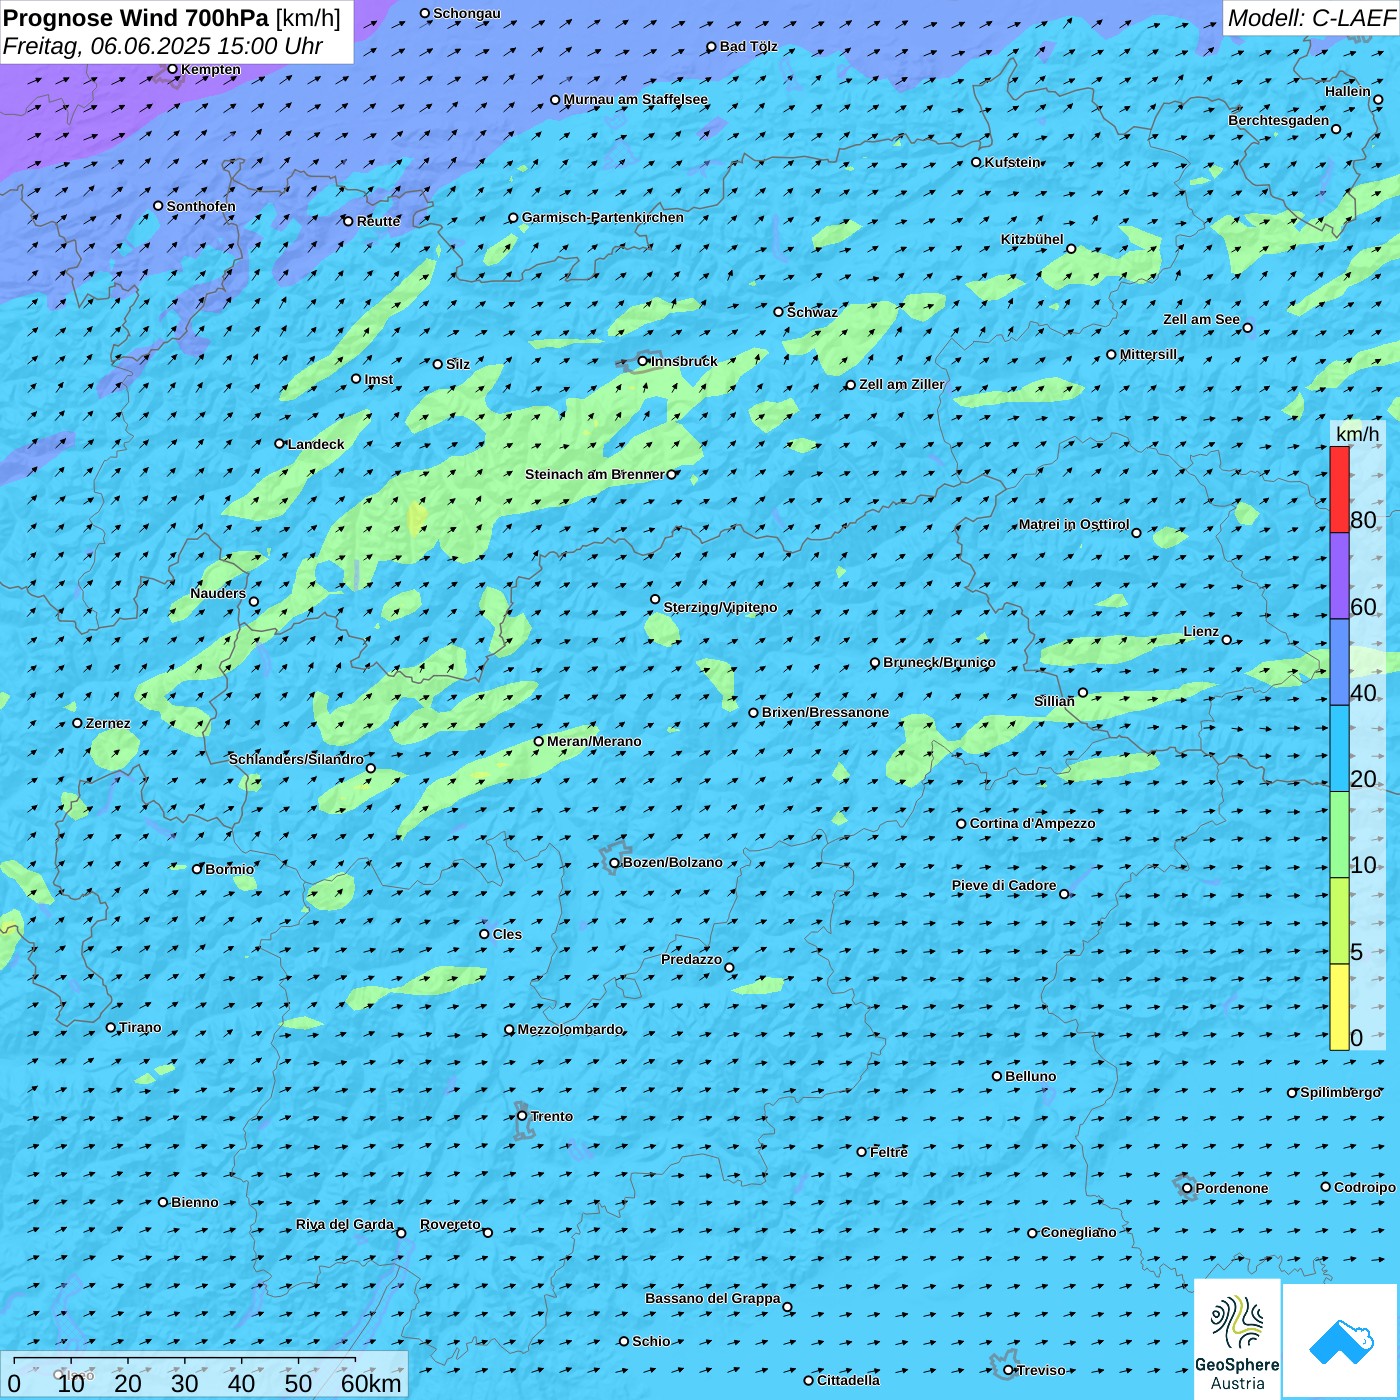
Task: Click the "Zell am Ziller" label
Action: 902,384
